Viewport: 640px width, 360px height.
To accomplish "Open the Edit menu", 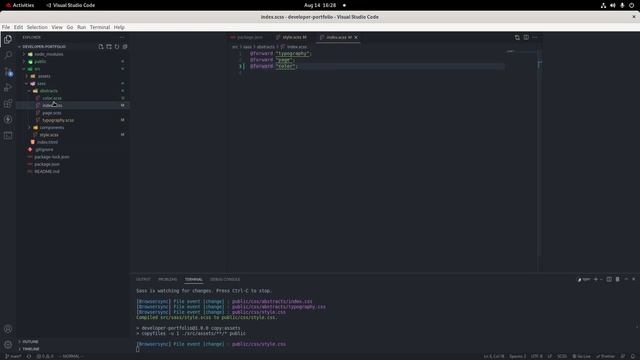I will [x=18, y=27].
